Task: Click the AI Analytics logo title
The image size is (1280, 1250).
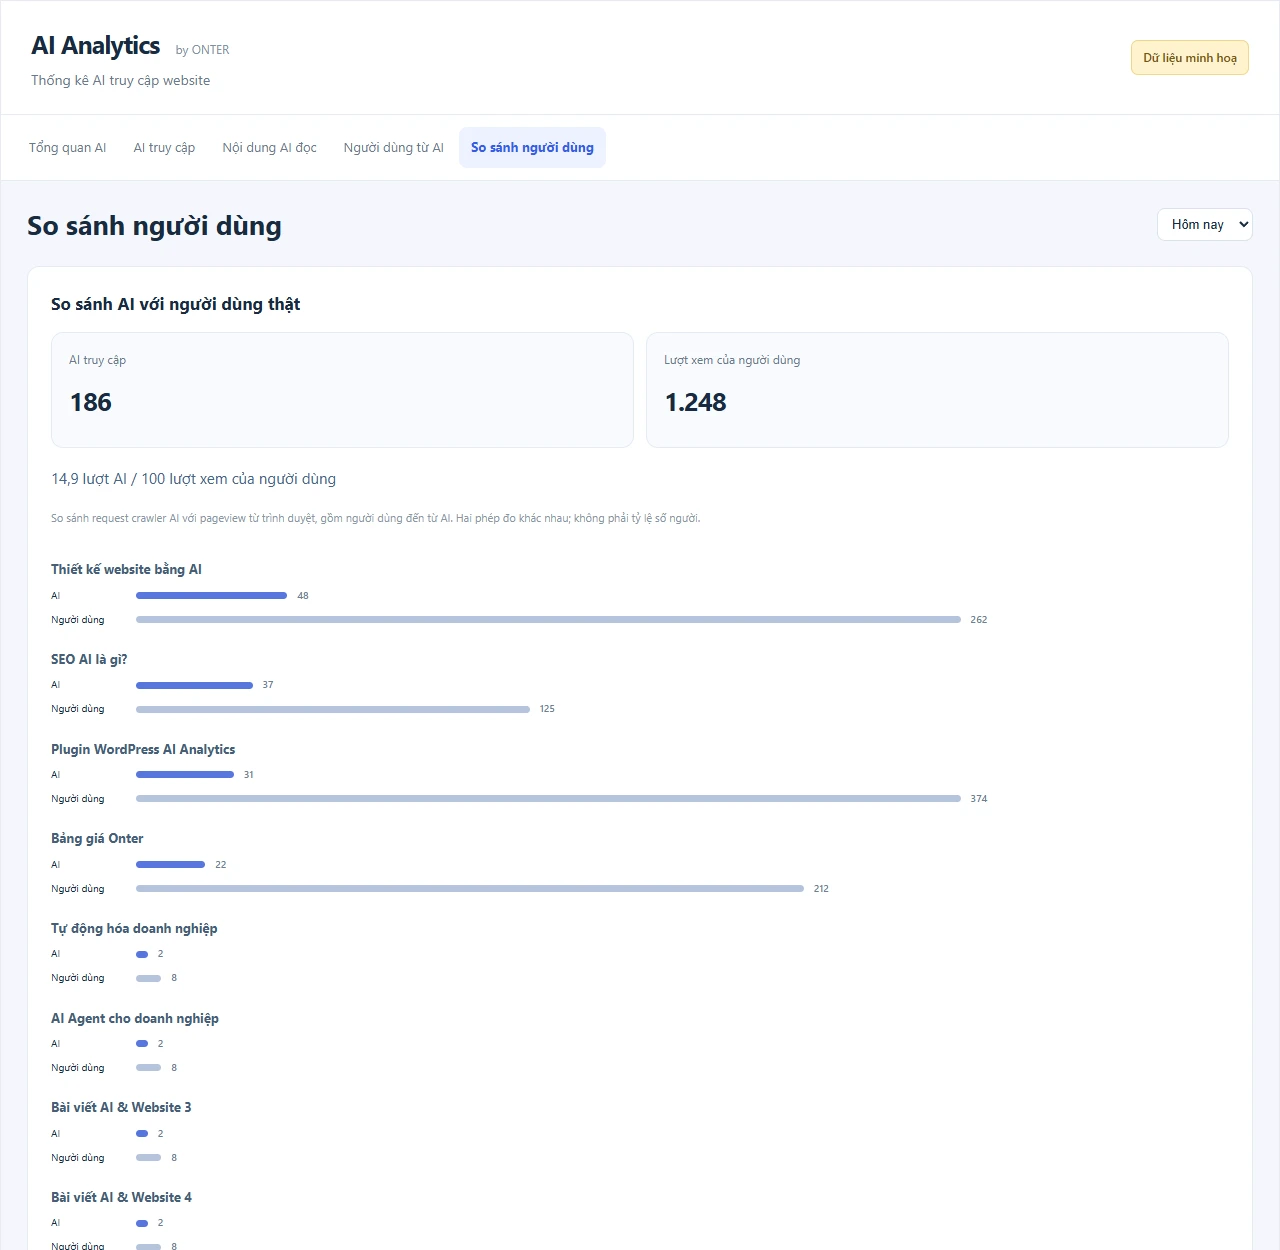Action: click(x=95, y=46)
